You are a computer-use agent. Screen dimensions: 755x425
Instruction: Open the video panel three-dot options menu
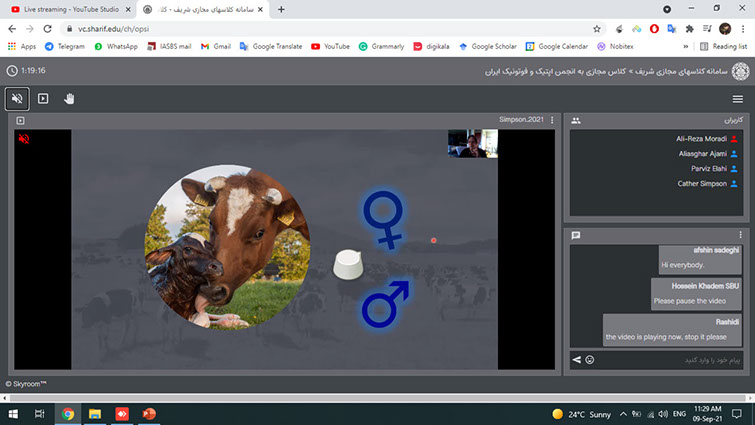pyautogui.click(x=551, y=121)
